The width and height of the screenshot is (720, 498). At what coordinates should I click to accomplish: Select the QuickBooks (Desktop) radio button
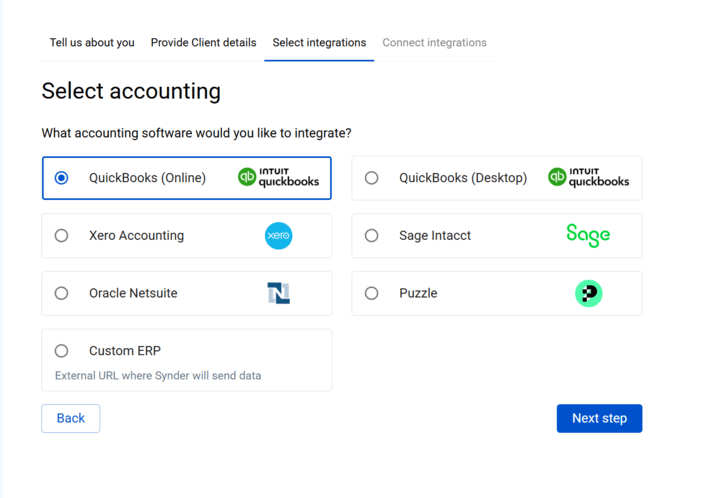click(371, 178)
